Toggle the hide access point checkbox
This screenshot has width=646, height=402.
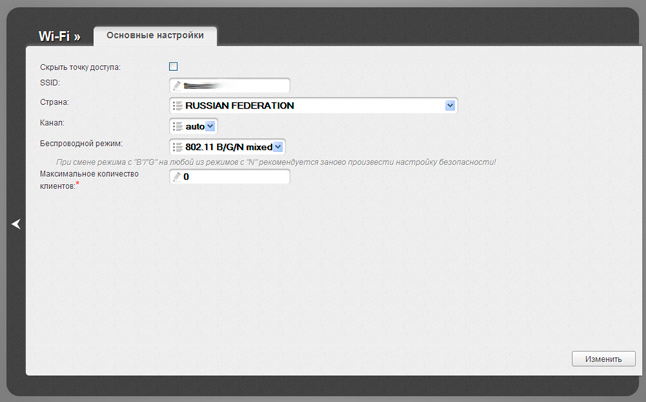[x=173, y=66]
